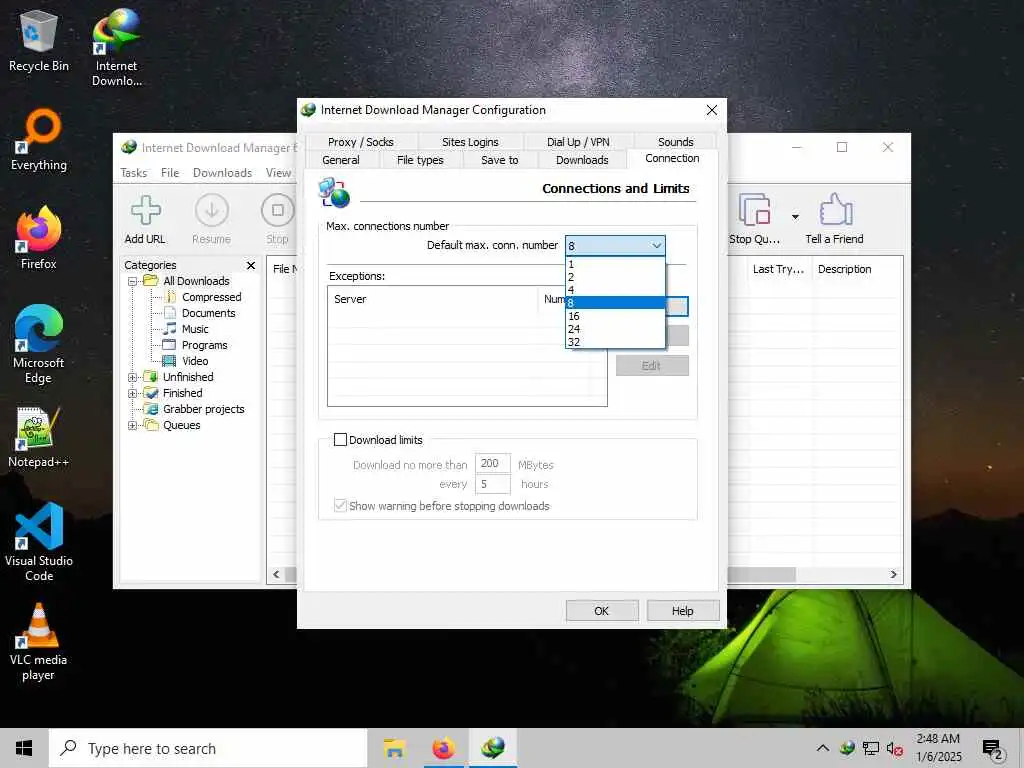
Task: Click IDM tray icon in system tray
Action: (x=847, y=748)
